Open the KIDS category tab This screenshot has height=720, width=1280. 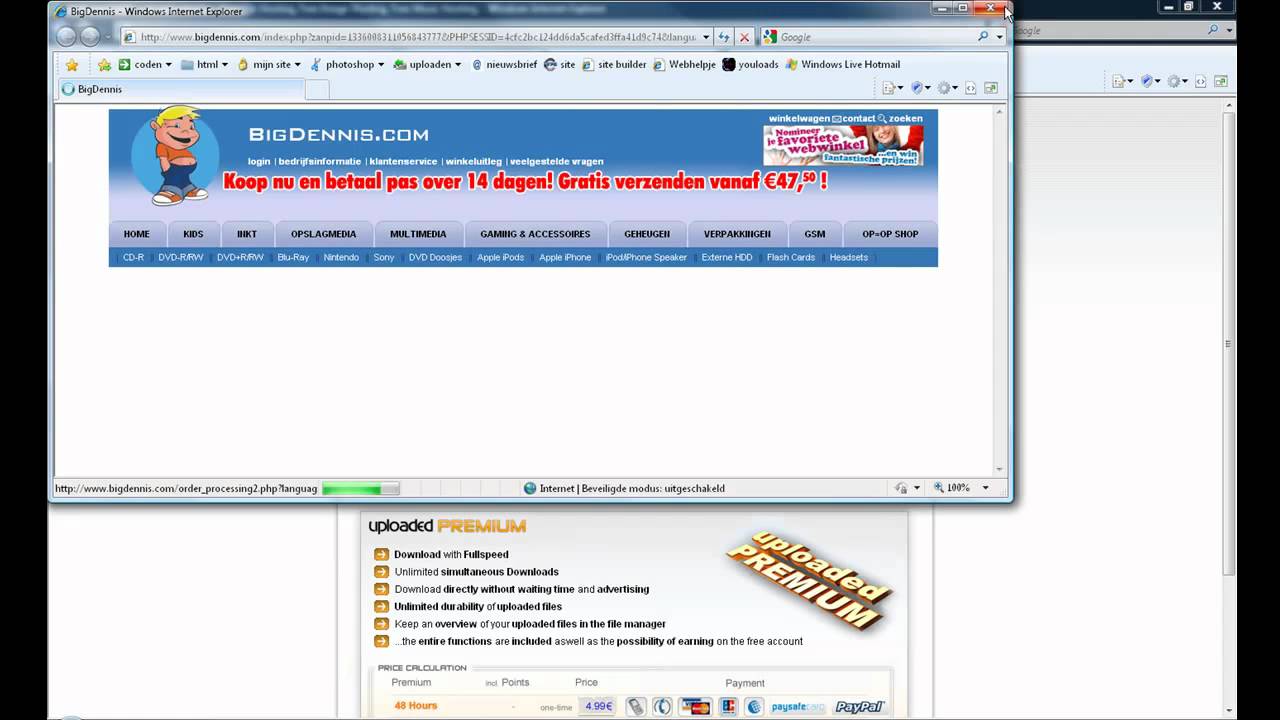193,234
